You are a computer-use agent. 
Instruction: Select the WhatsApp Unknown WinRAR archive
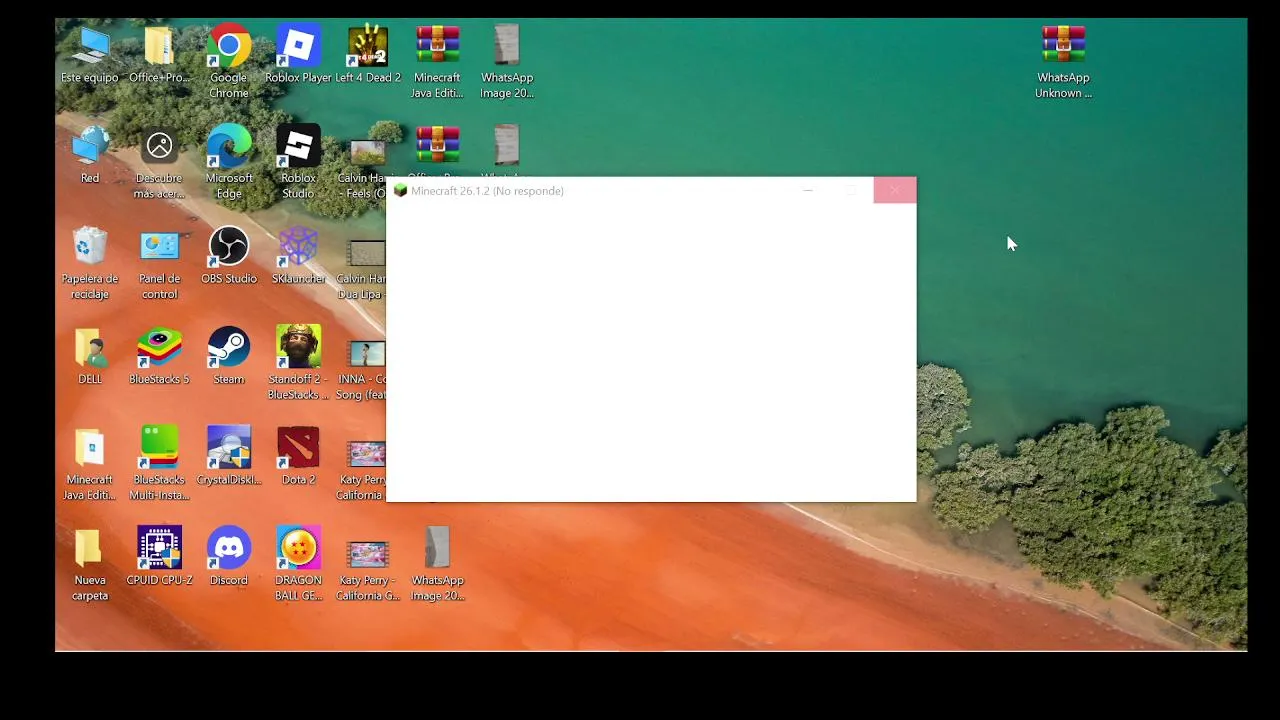click(x=1063, y=62)
